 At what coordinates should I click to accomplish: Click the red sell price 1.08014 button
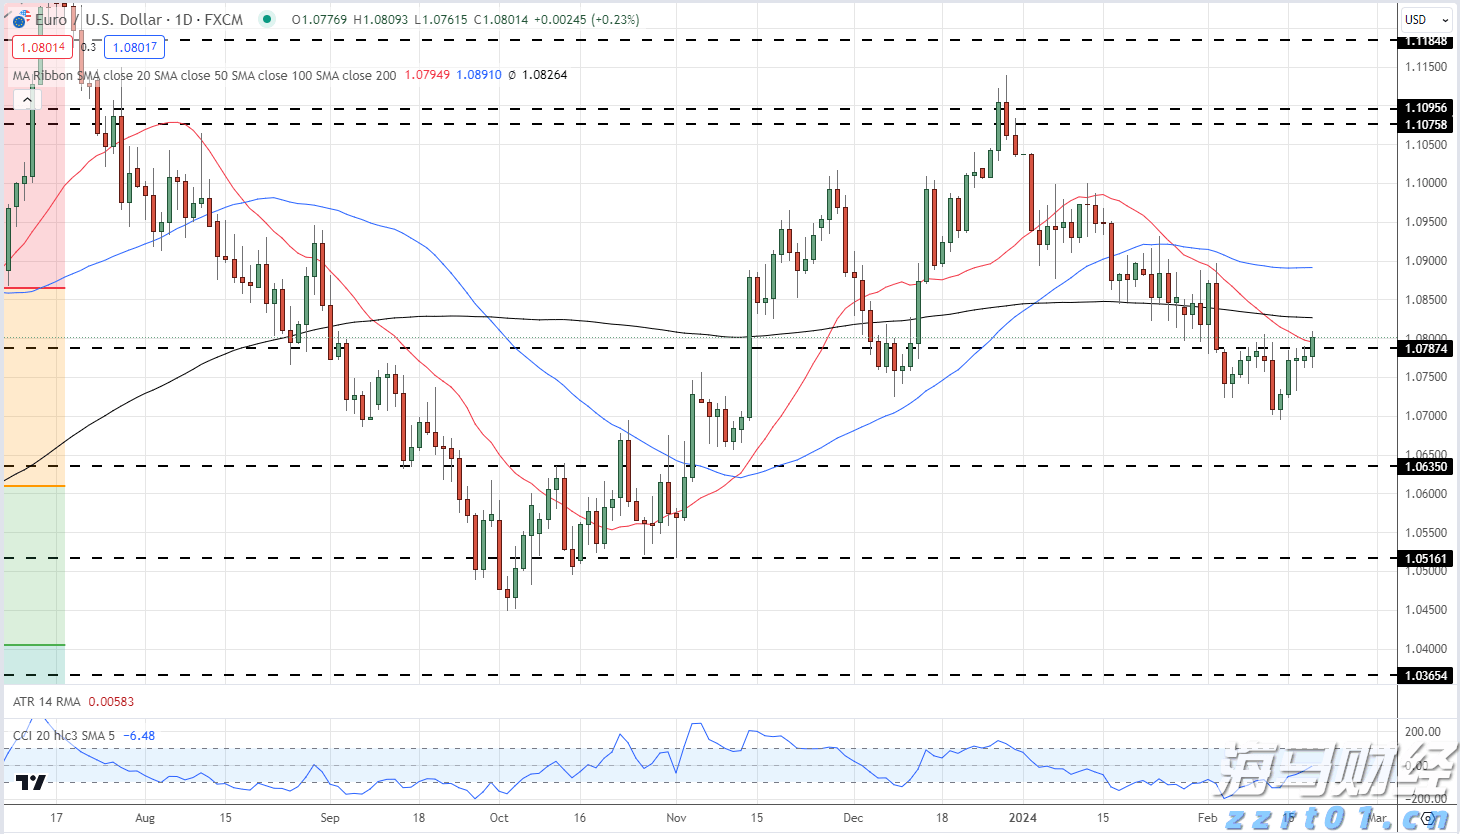pos(42,47)
